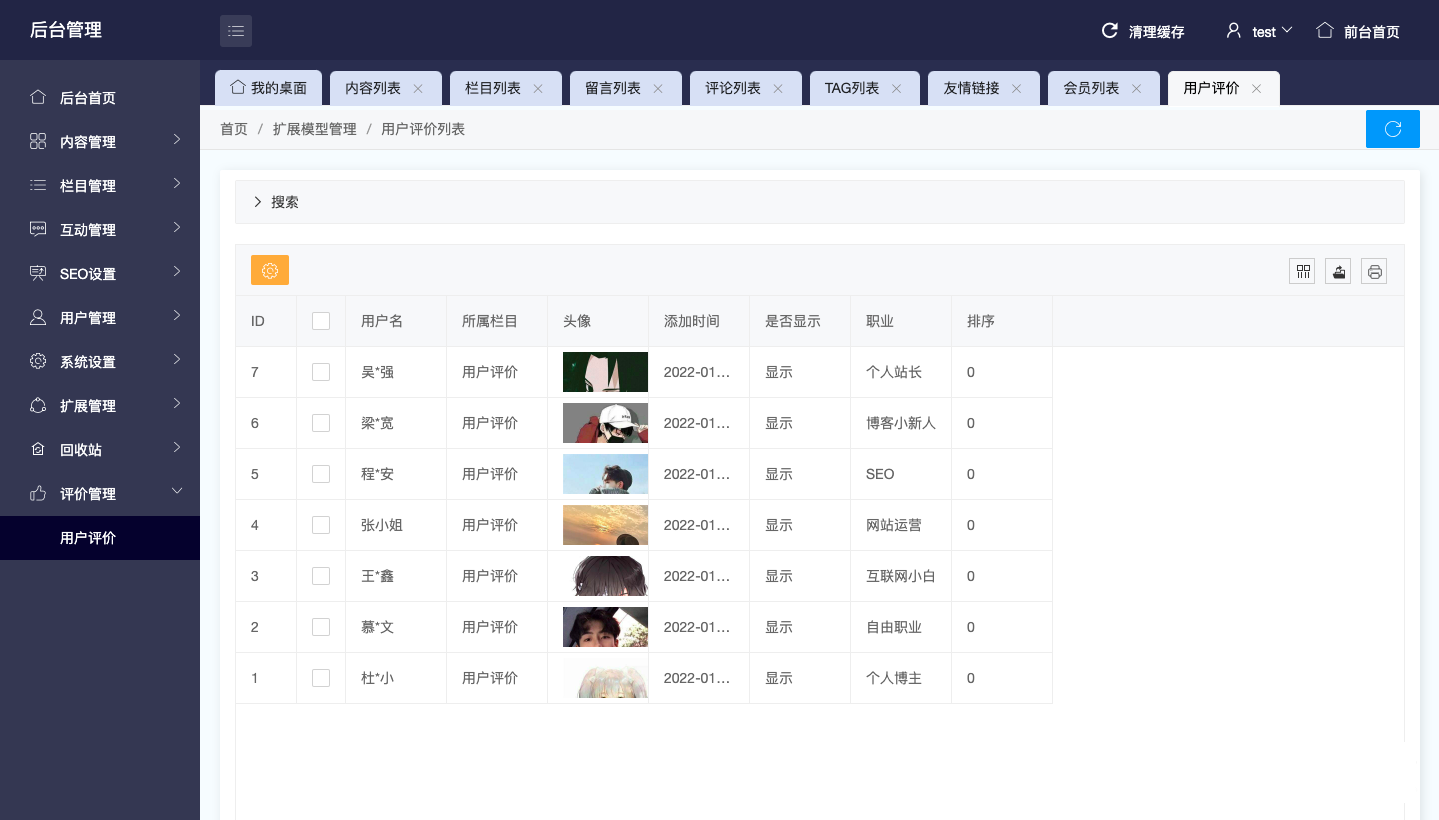Expand the 搜索 search panel
The height and width of the screenshot is (820, 1439).
[277, 202]
